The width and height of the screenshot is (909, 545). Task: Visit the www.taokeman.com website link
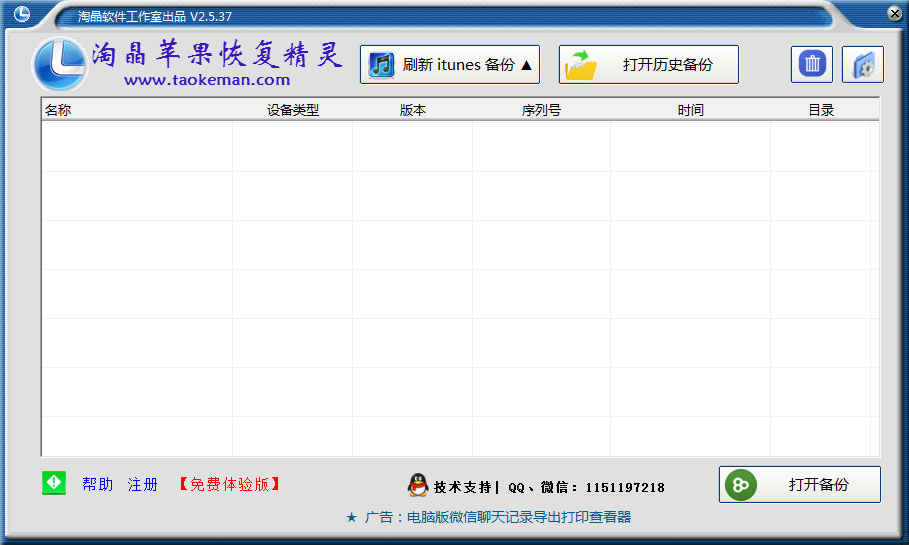coord(207,80)
